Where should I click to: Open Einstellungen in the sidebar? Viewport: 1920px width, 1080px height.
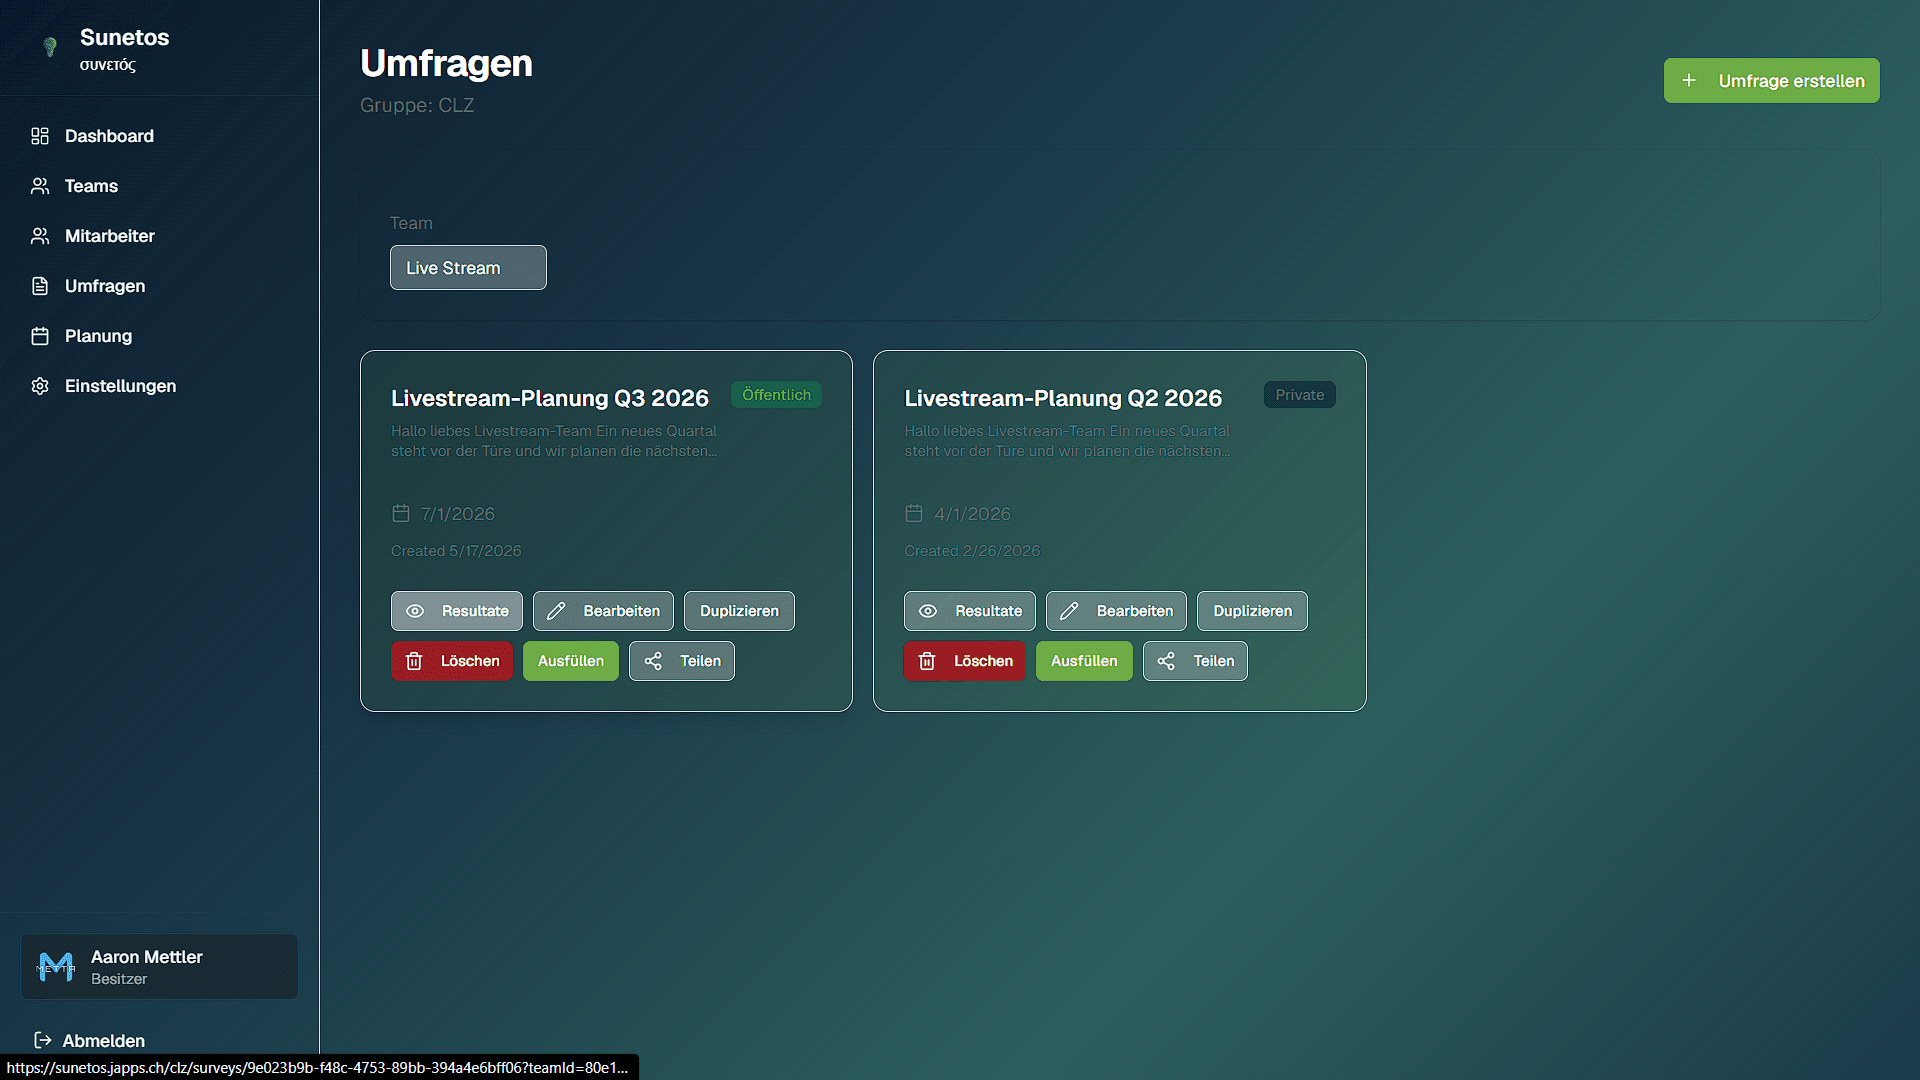click(160, 386)
